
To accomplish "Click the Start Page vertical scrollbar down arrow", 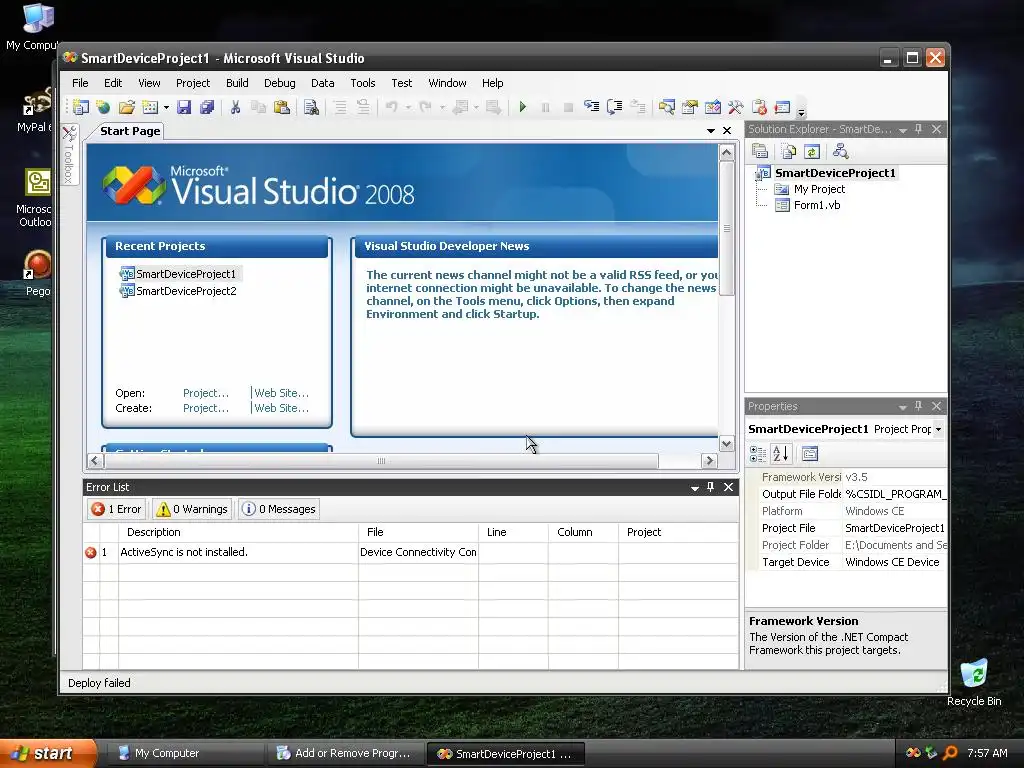I will [726, 443].
